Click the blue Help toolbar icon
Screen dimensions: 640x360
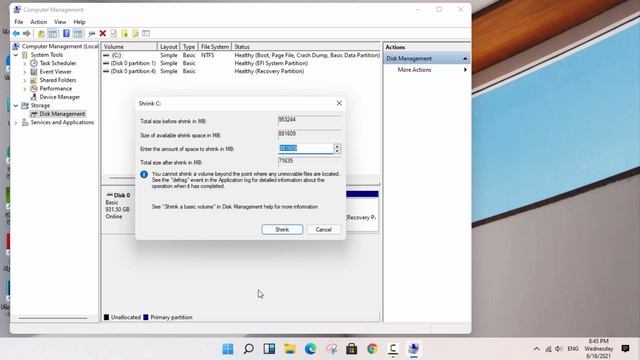tap(66, 33)
